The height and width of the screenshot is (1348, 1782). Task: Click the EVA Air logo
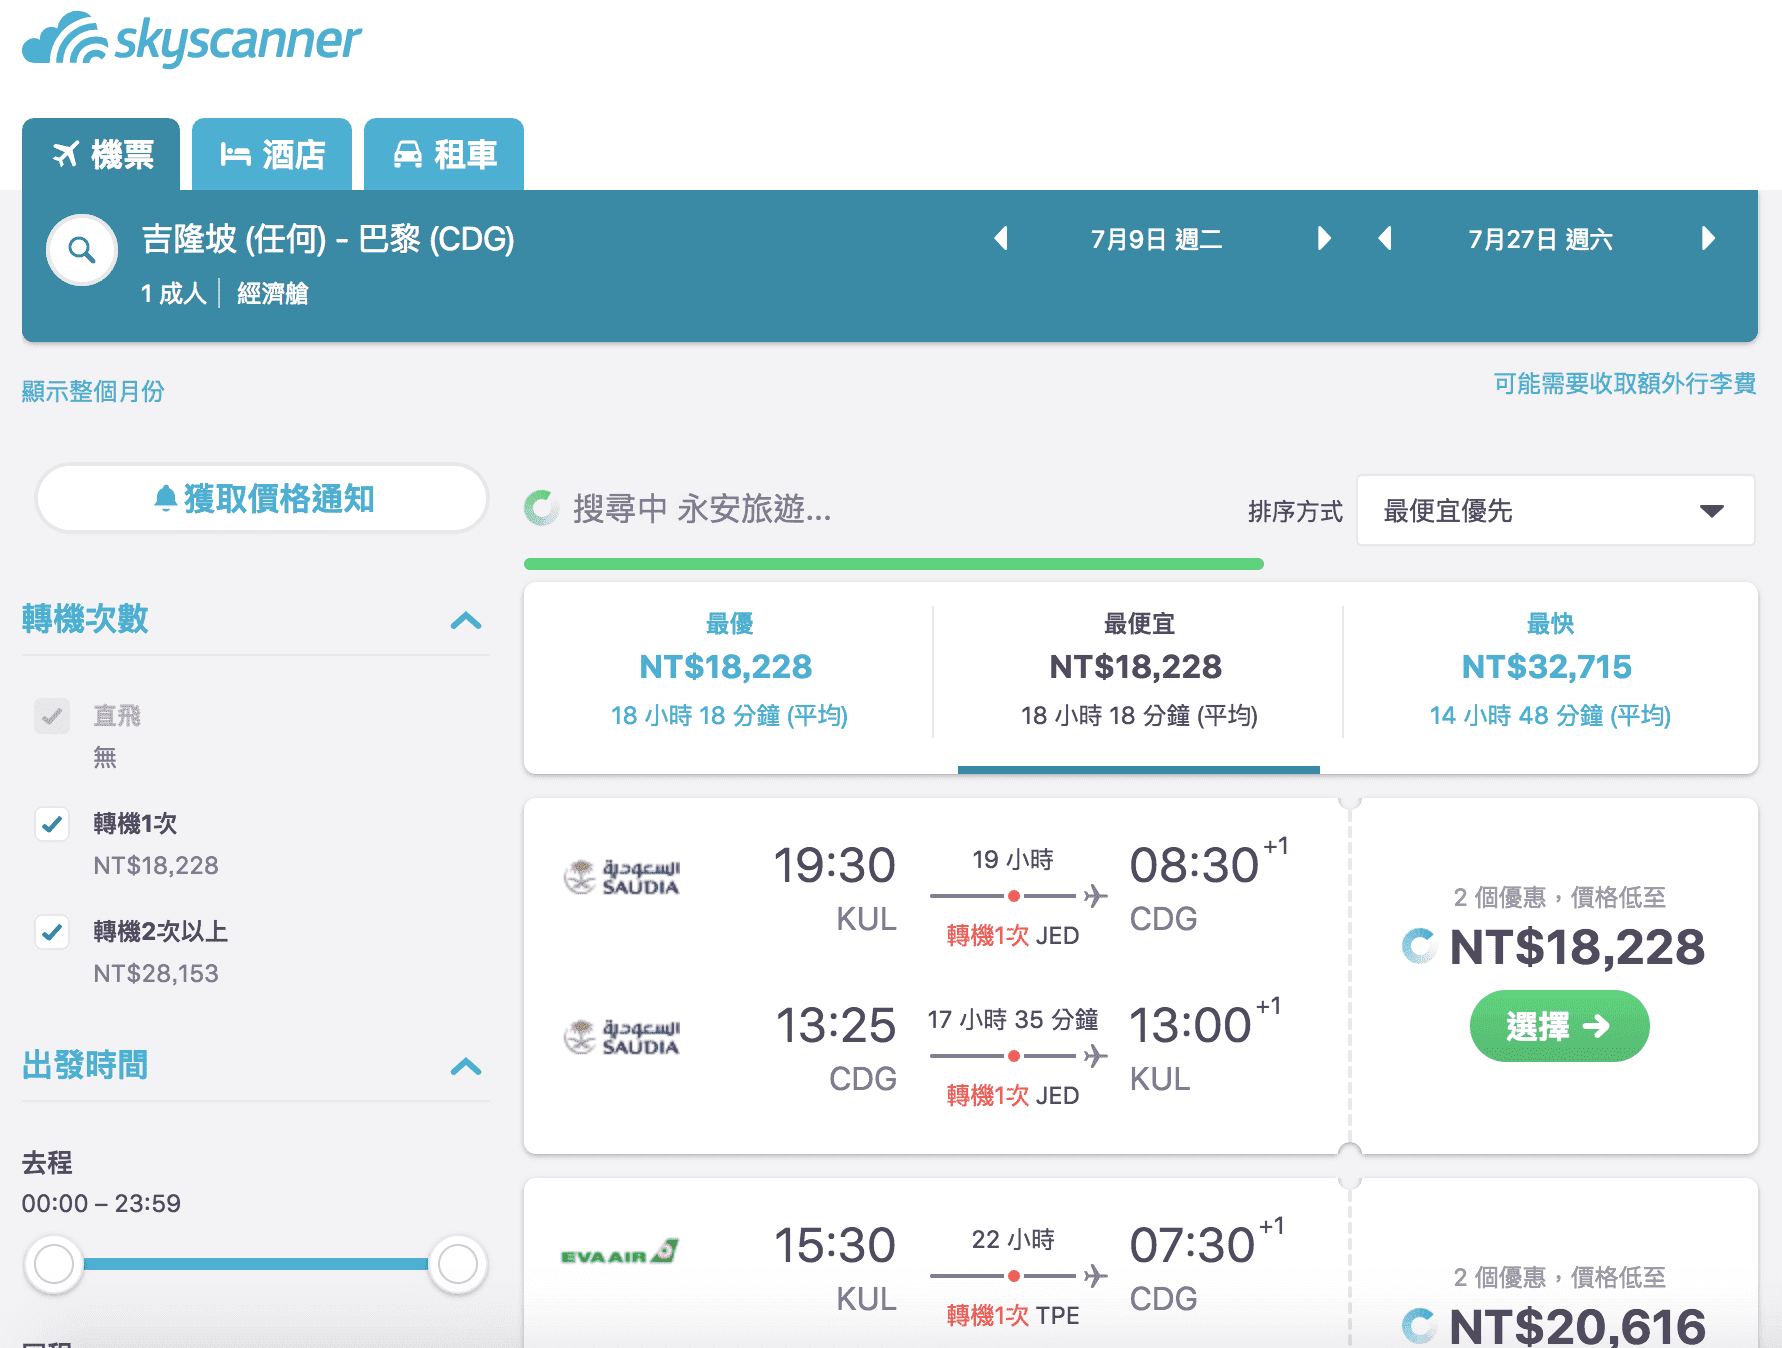point(620,1253)
